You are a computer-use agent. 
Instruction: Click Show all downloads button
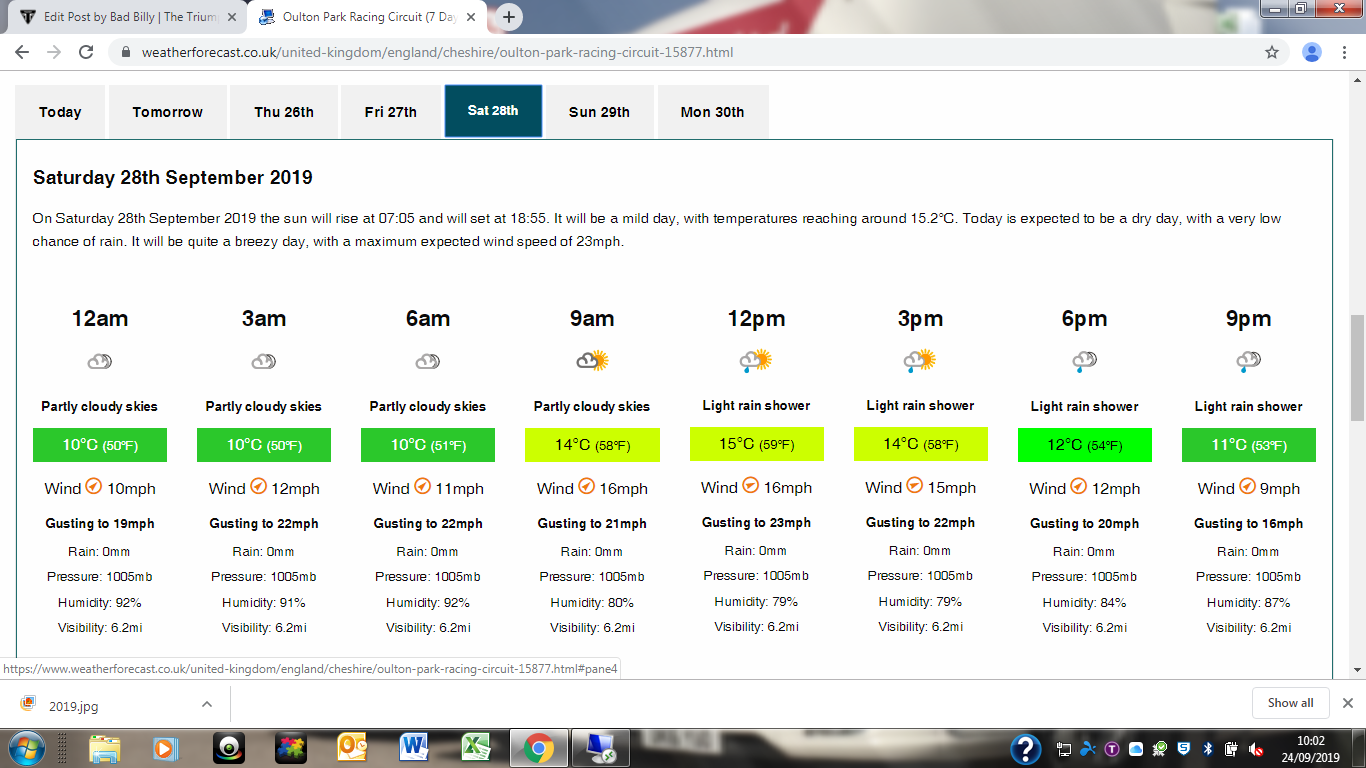point(1290,703)
